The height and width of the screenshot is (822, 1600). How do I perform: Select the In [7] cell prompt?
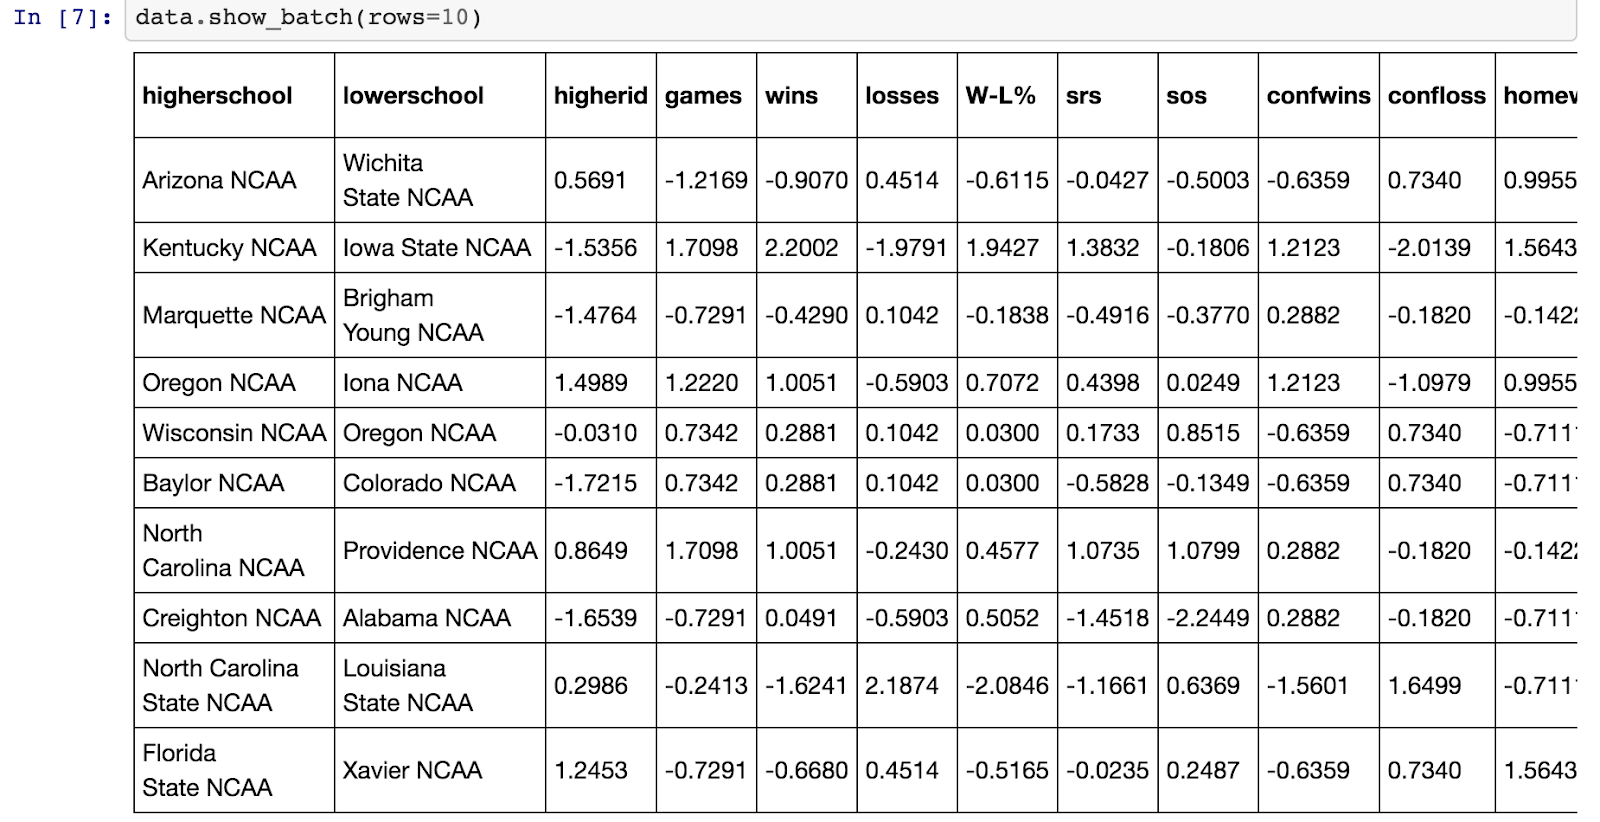(x=62, y=18)
